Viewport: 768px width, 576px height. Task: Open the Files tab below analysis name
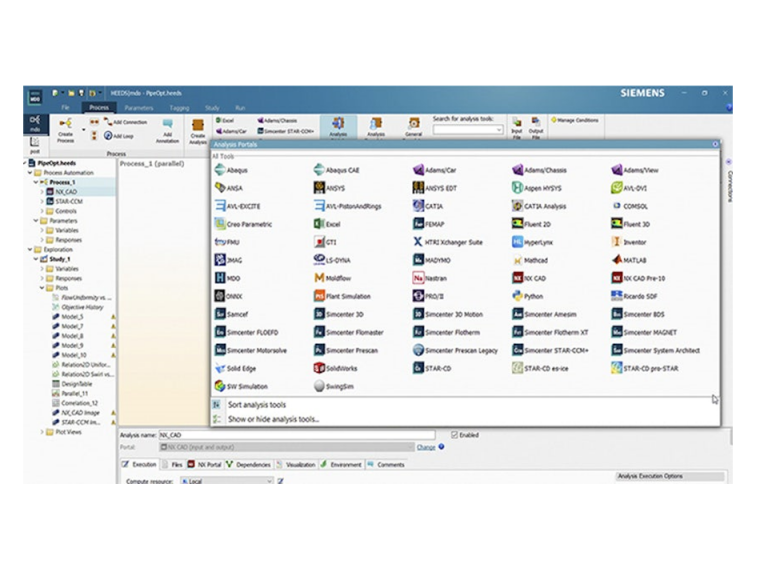pos(173,464)
